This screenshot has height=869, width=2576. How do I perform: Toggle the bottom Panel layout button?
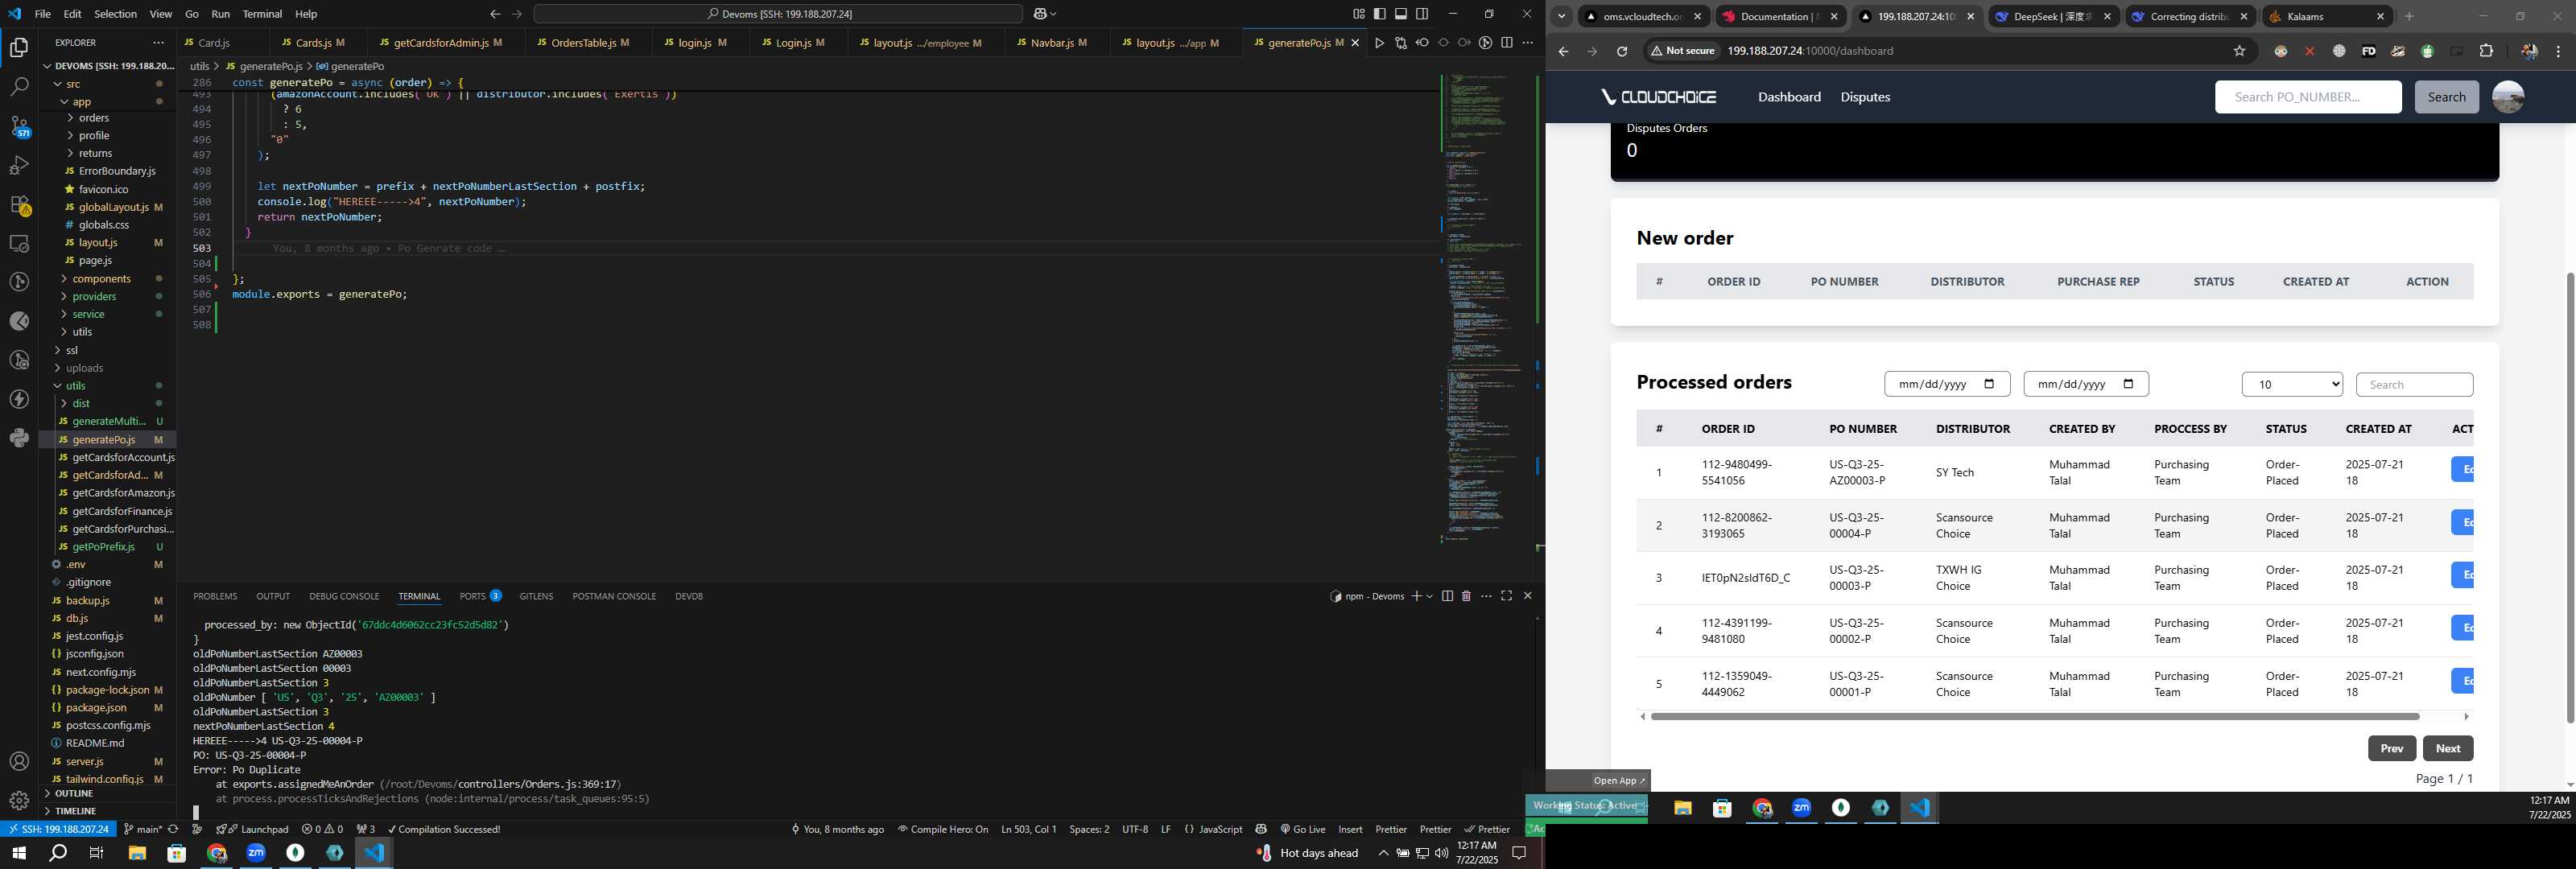point(1401,14)
